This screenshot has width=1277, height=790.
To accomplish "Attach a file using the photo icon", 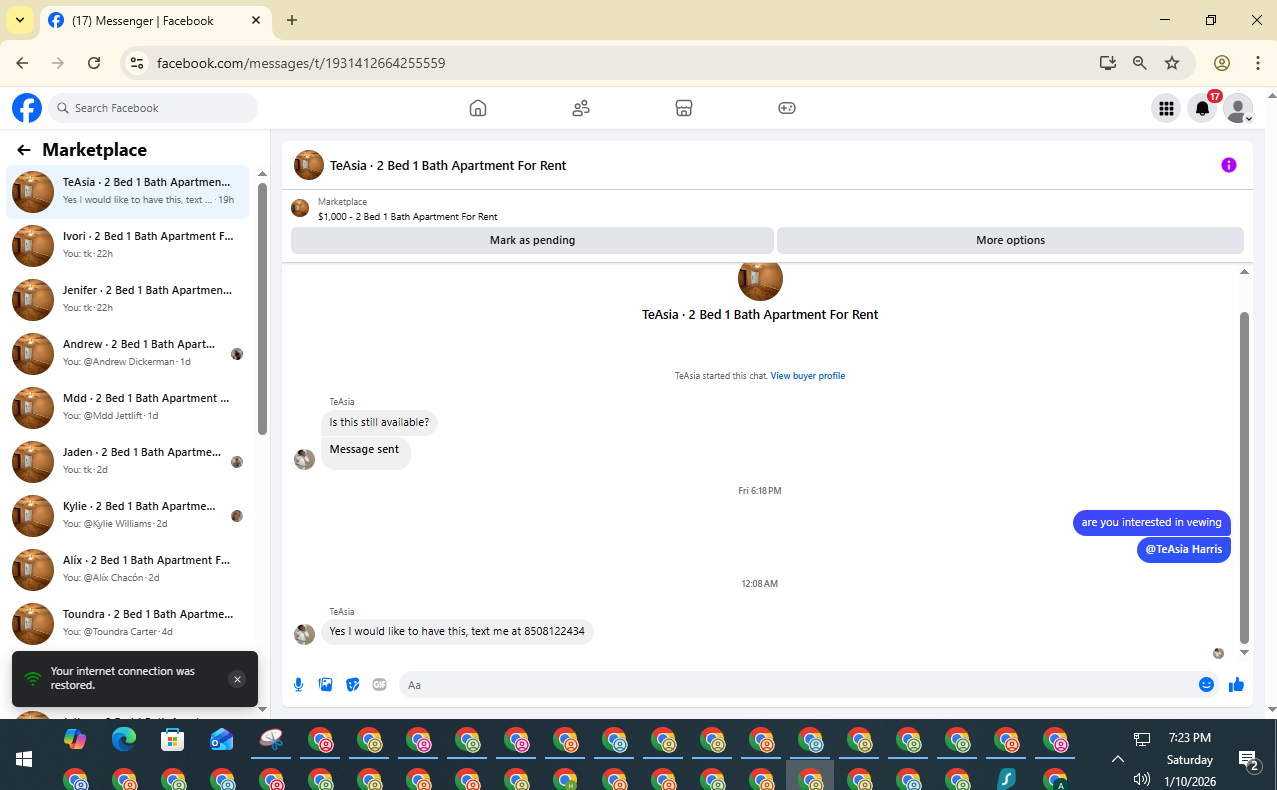I will point(325,685).
